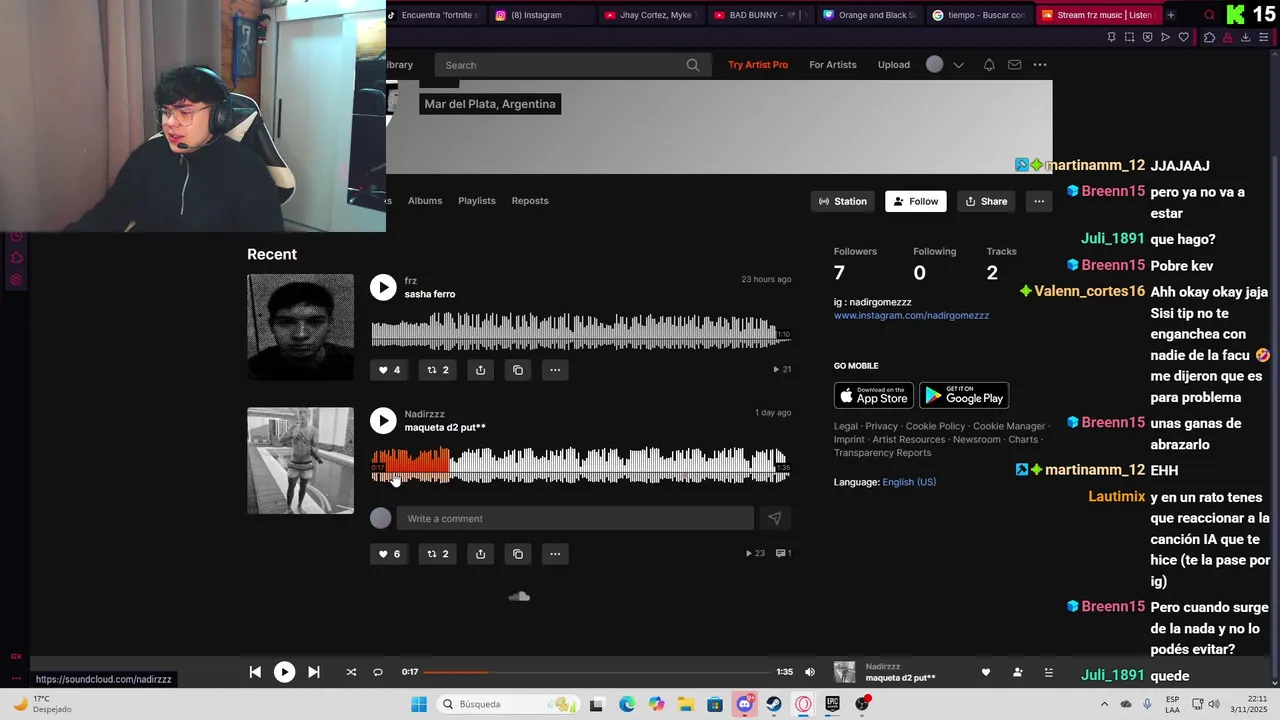Open Followers count
This screenshot has width=1280, height=720.
pyautogui.click(x=855, y=264)
